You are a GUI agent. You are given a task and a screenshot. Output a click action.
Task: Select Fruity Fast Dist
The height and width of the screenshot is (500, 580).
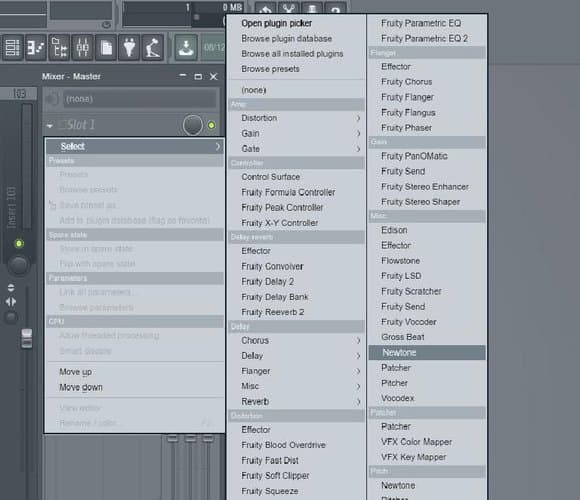[x=296, y=461]
